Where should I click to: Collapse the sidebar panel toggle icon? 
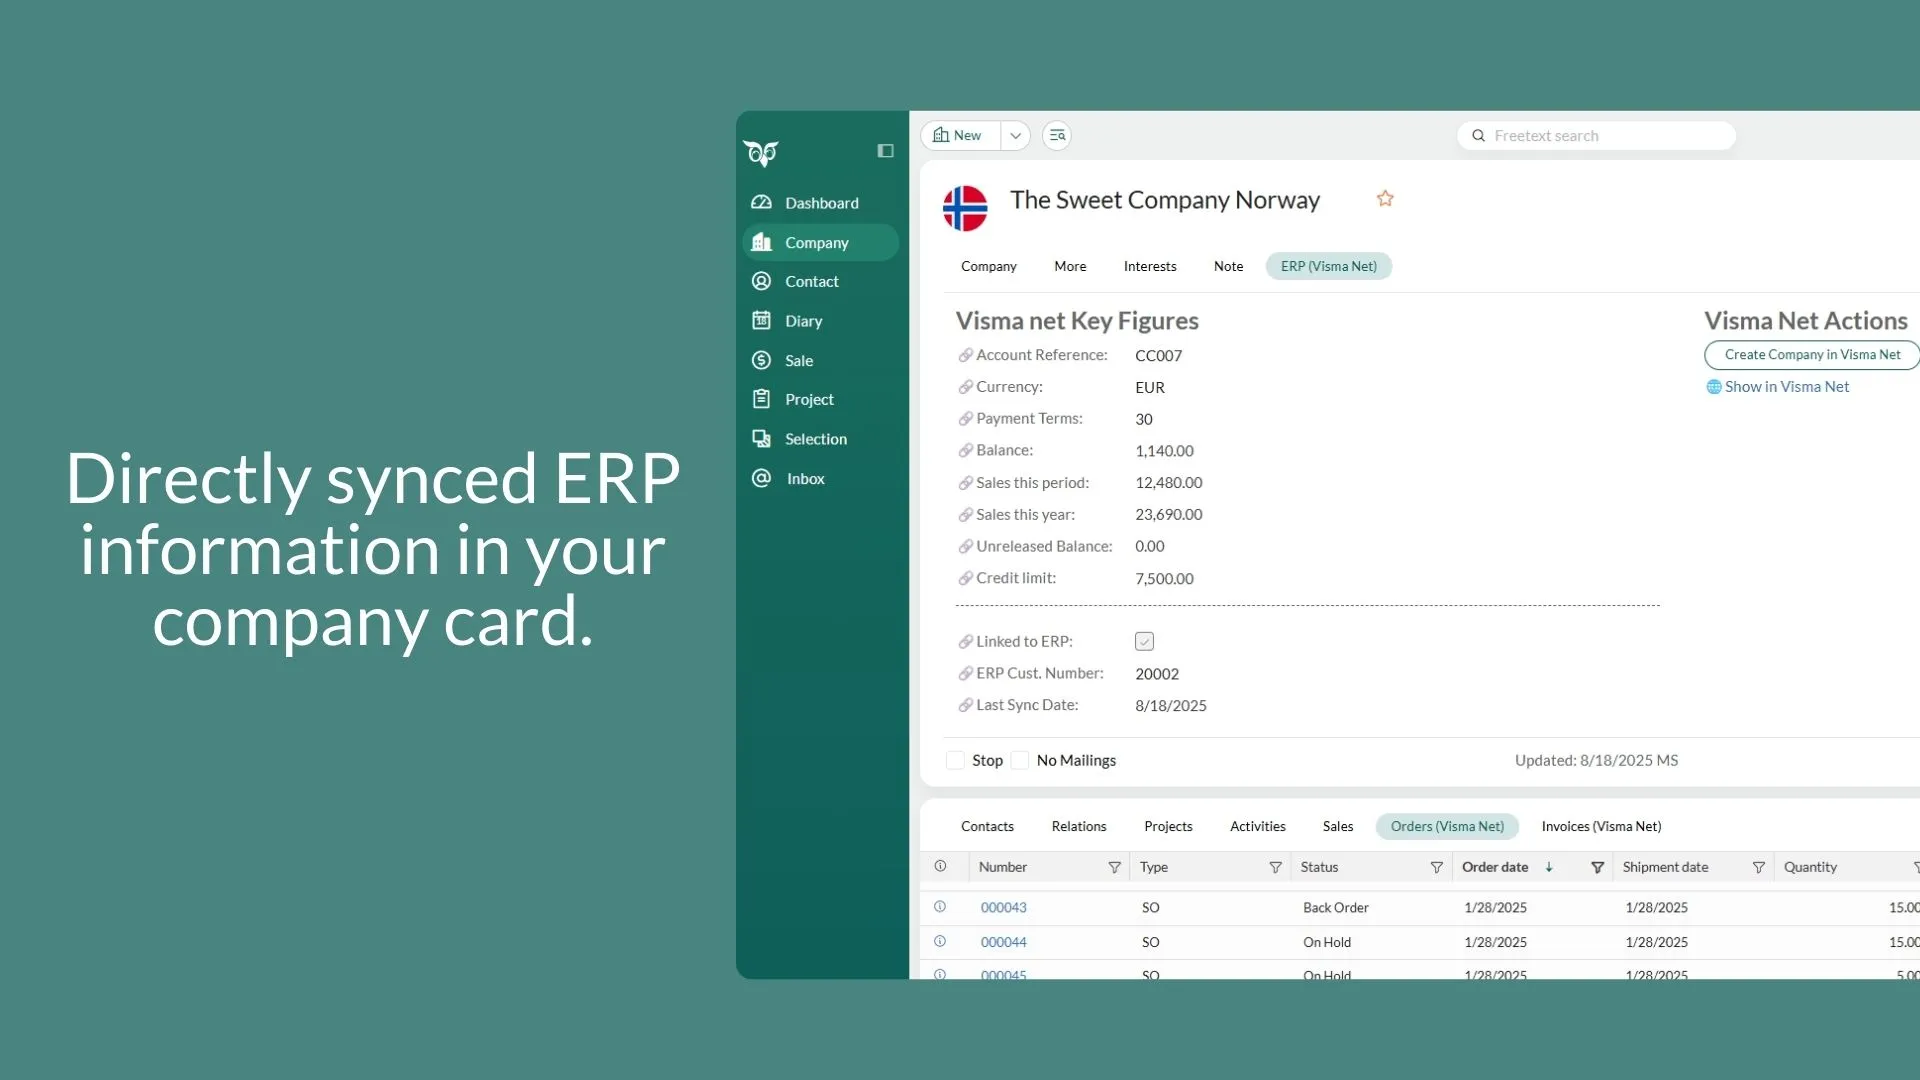[x=885, y=151]
